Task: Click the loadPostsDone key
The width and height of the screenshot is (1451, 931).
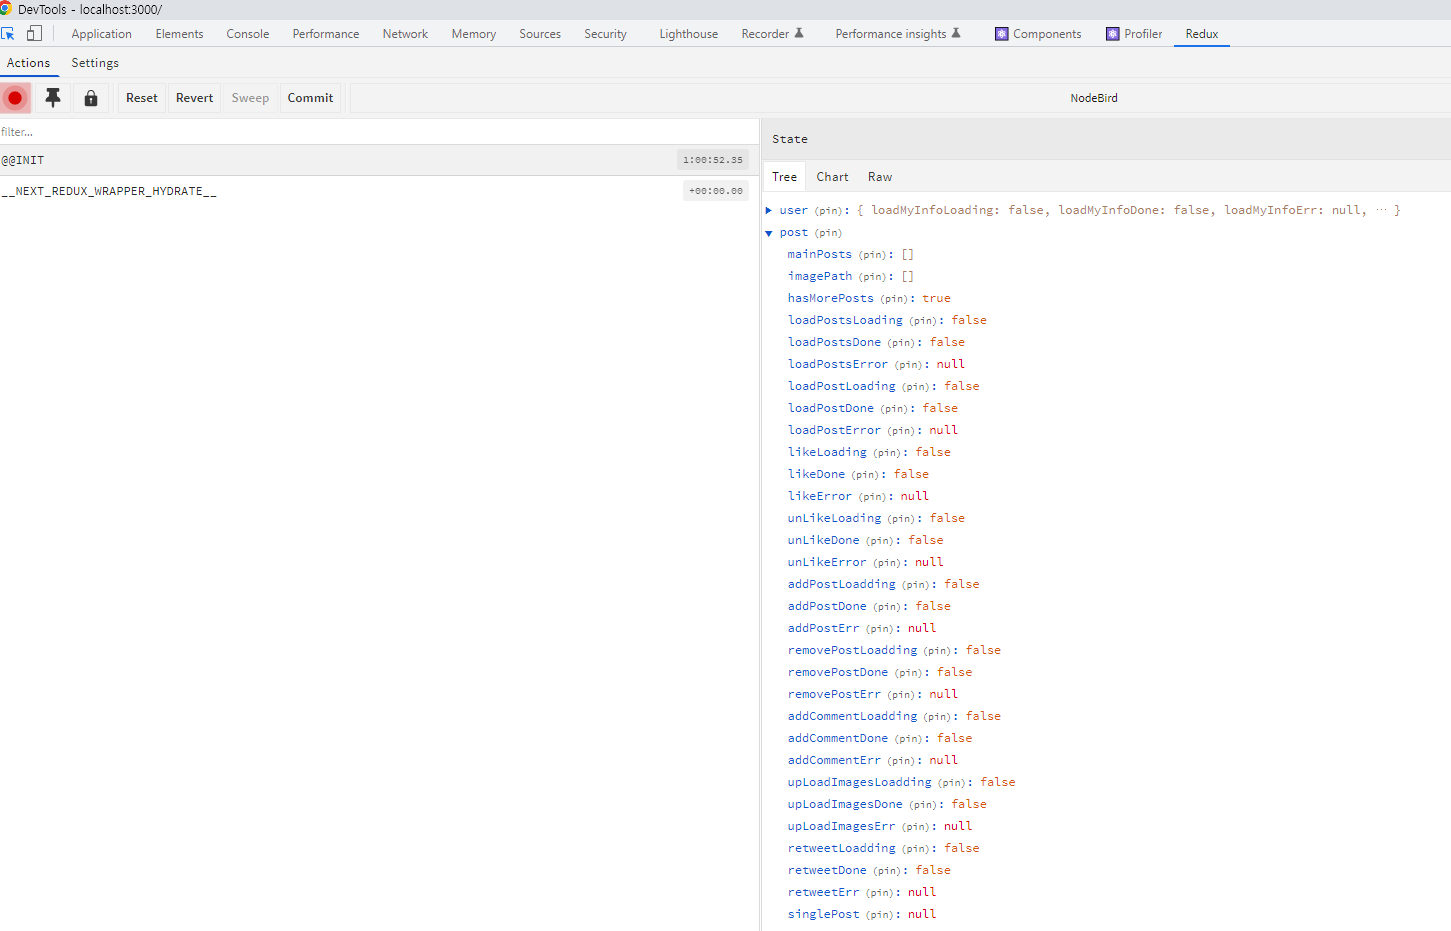Action: [835, 342]
